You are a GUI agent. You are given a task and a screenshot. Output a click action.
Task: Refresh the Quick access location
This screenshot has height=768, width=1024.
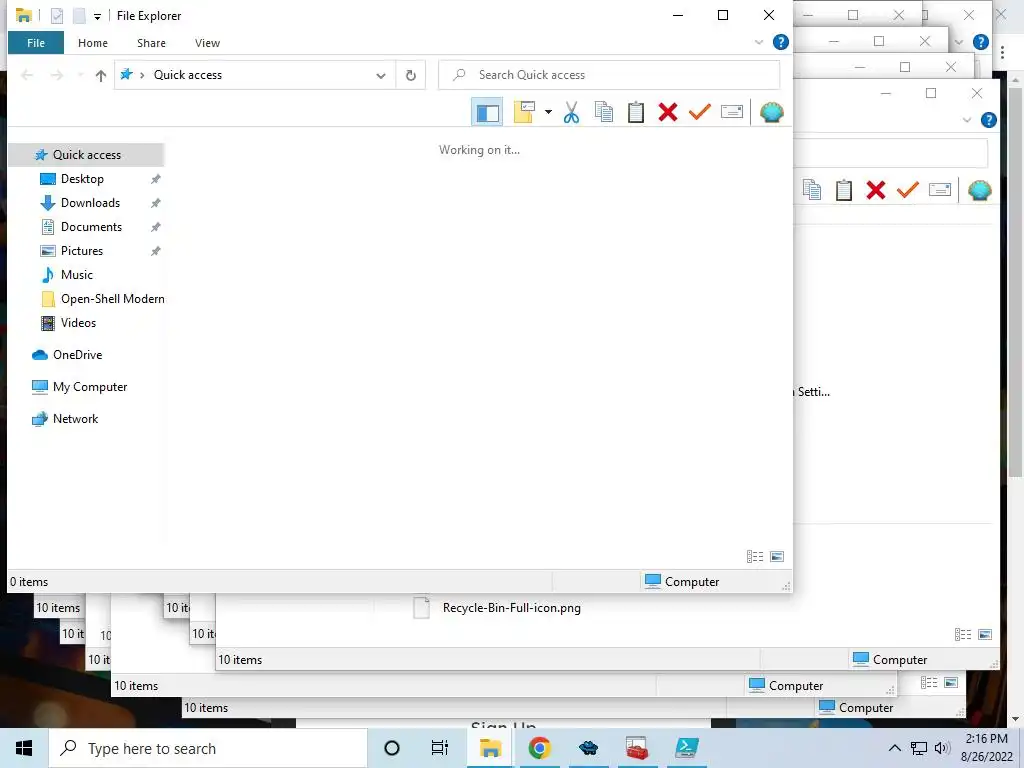[411, 75]
